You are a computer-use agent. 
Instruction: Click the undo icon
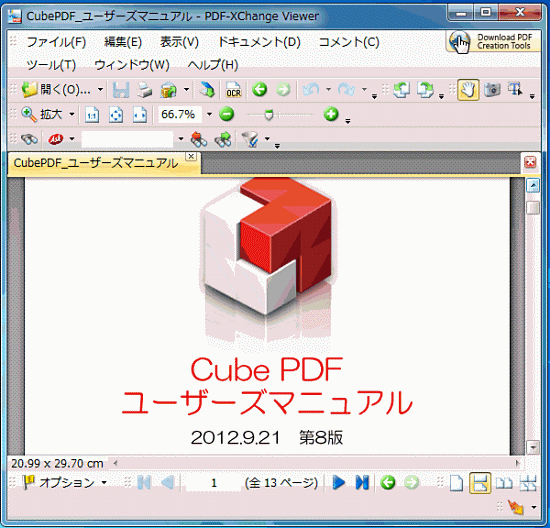point(311,89)
